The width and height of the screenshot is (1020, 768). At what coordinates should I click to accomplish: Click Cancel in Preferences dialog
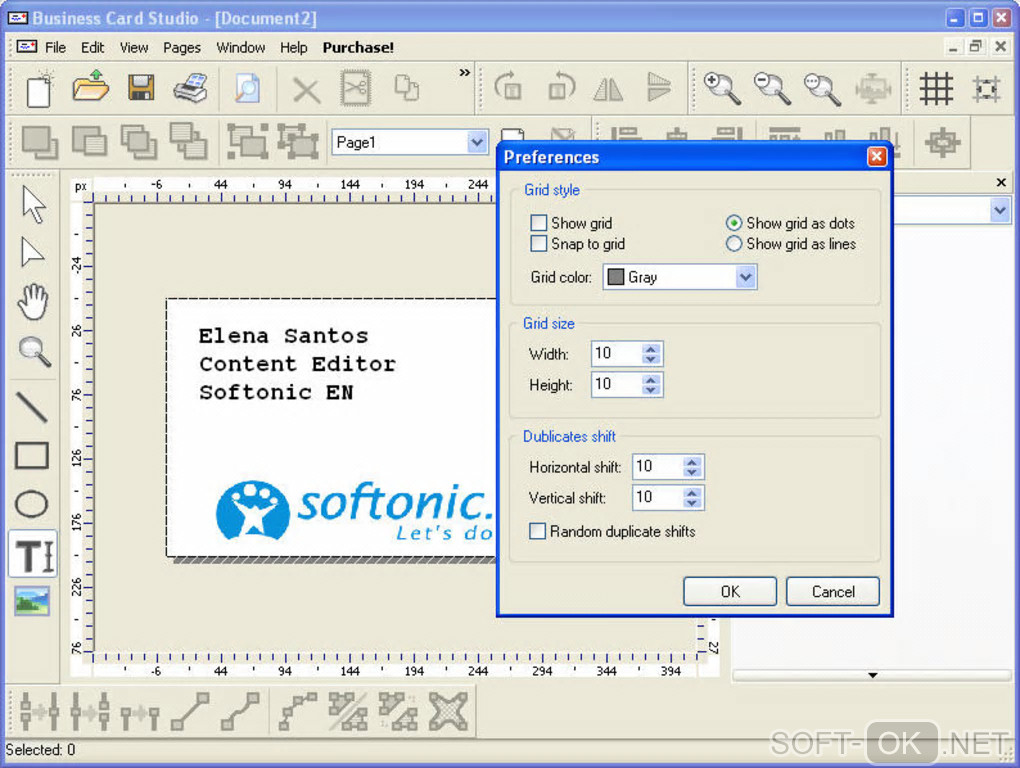(x=833, y=591)
